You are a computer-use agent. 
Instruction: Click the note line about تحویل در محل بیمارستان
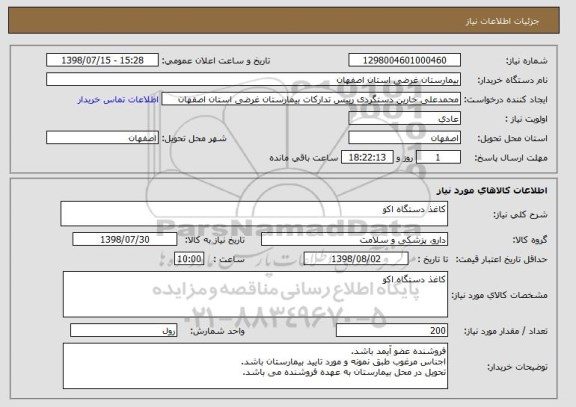tap(344, 372)
